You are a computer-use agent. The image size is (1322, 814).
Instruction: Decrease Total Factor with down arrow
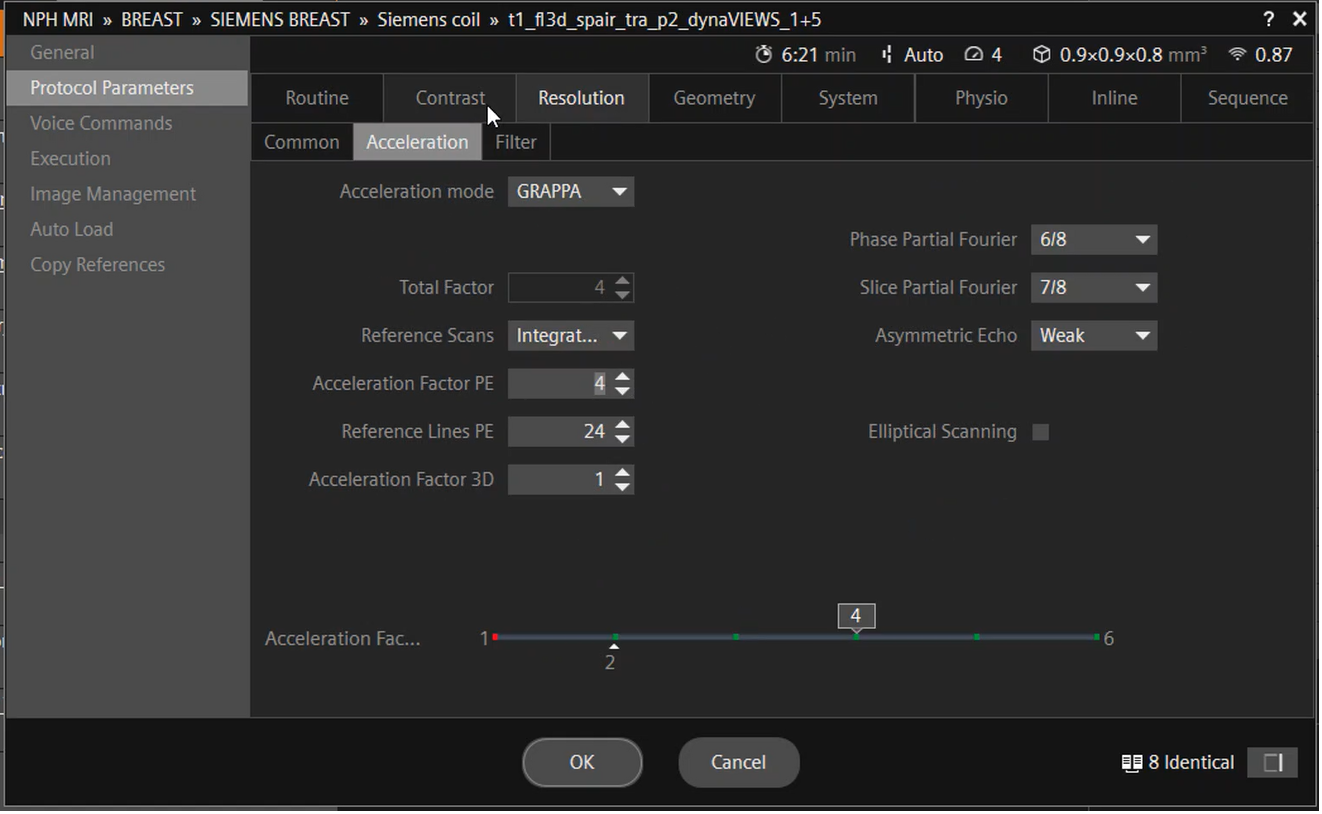[623, 295]
